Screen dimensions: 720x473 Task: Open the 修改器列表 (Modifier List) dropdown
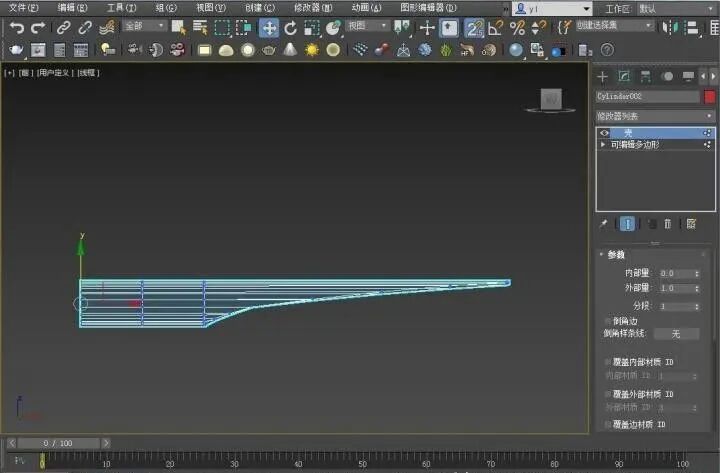[655, 116]
